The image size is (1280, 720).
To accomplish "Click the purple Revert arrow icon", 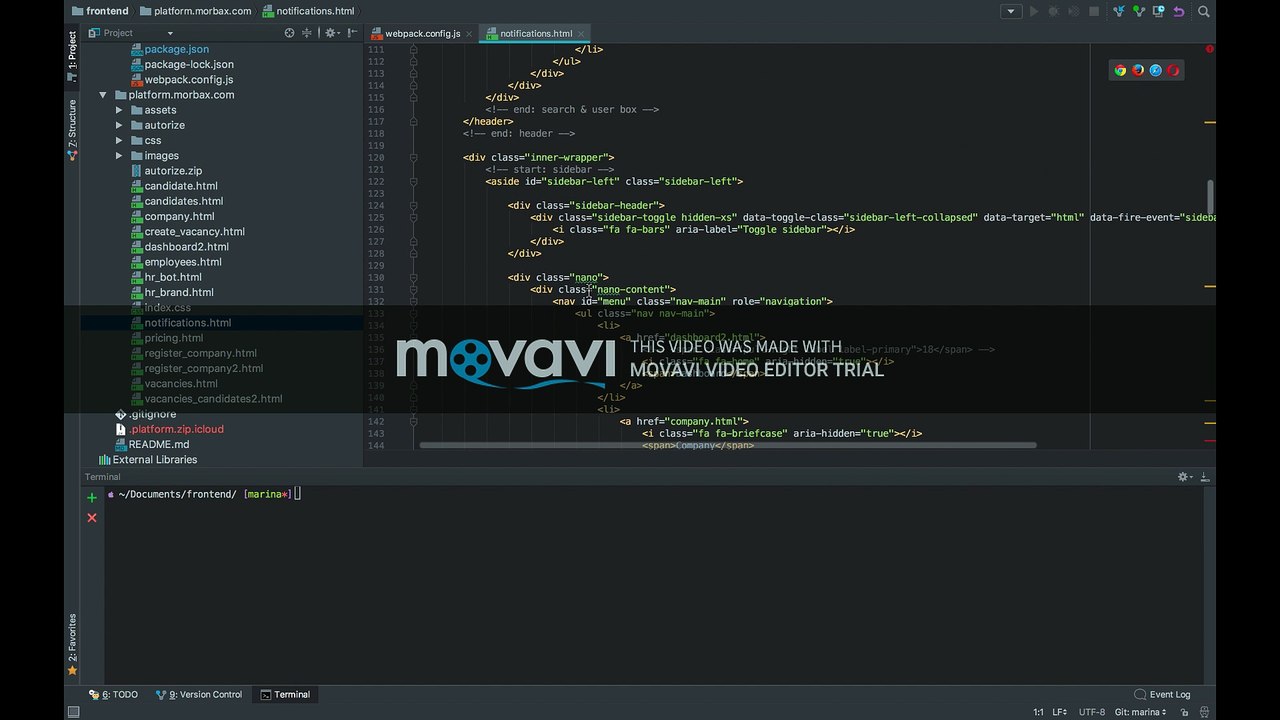I will coord(1178,12).
